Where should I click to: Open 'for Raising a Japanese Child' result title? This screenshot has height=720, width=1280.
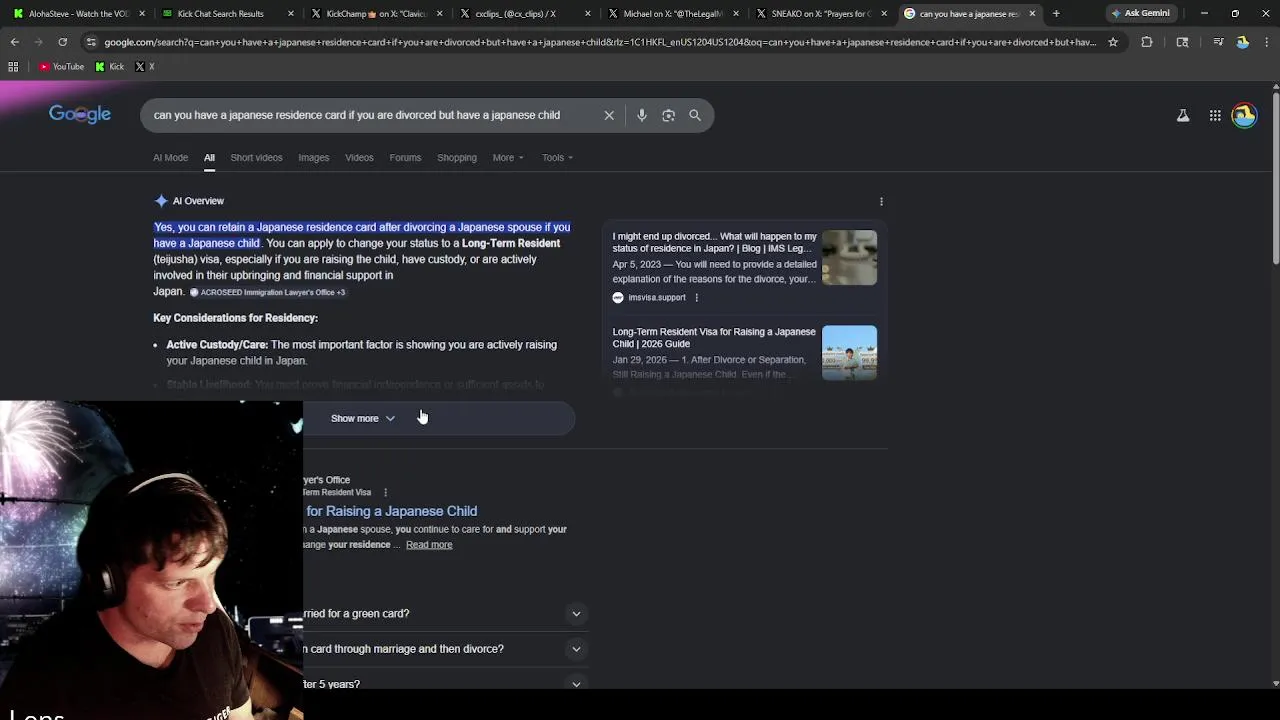(391, 511)
